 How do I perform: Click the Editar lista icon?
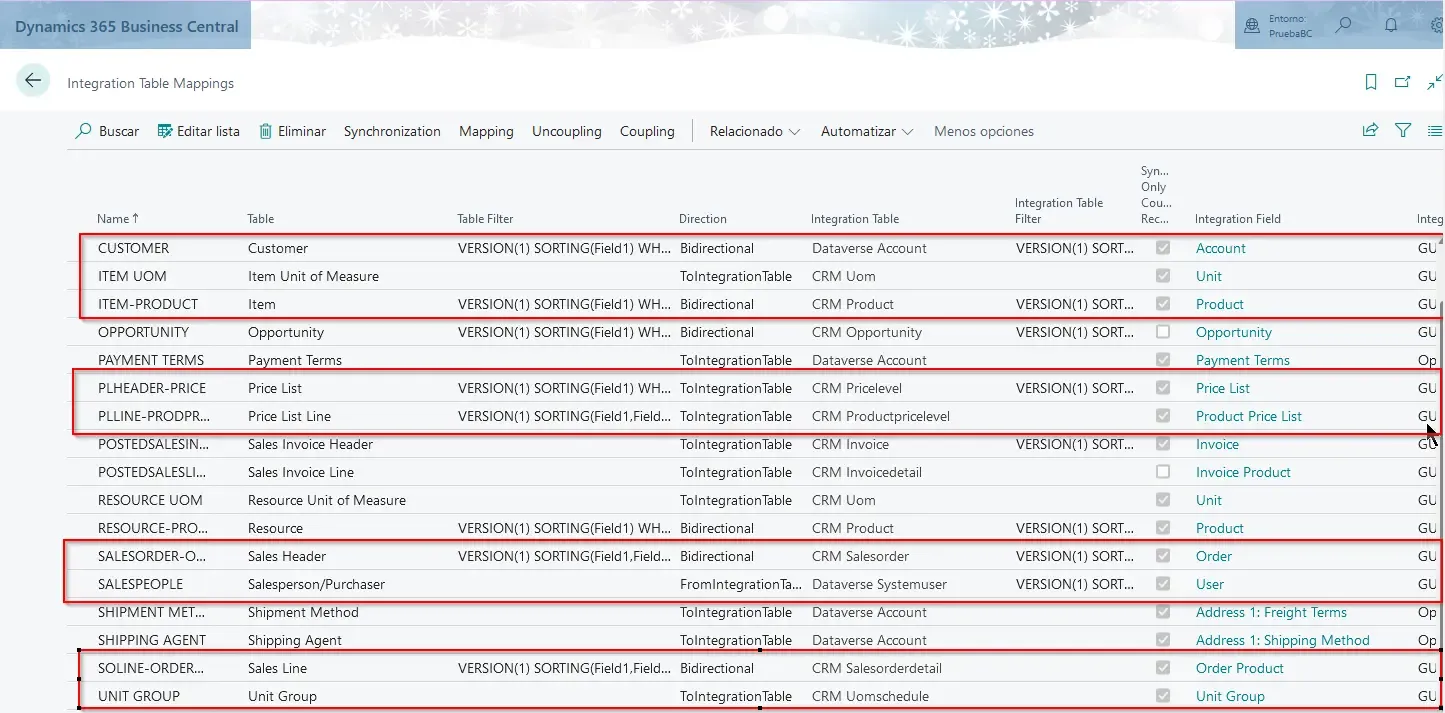pos(165,131)
